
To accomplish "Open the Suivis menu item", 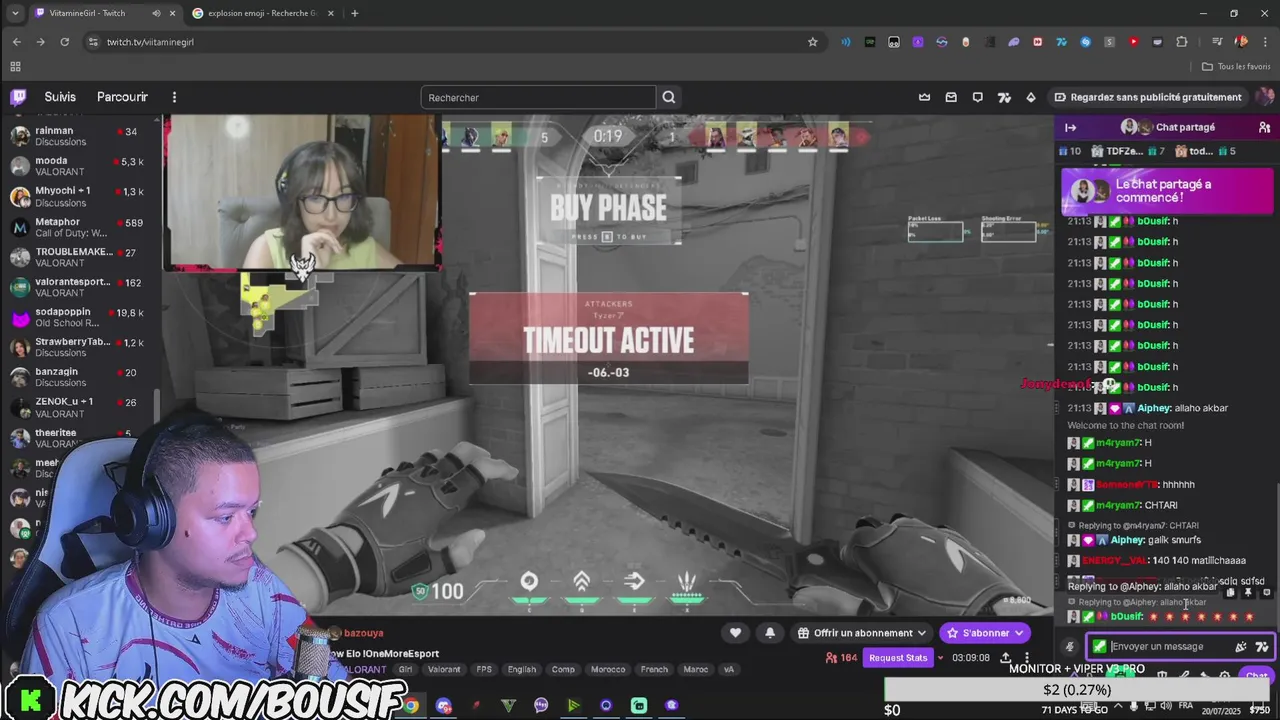I will 60,97.
